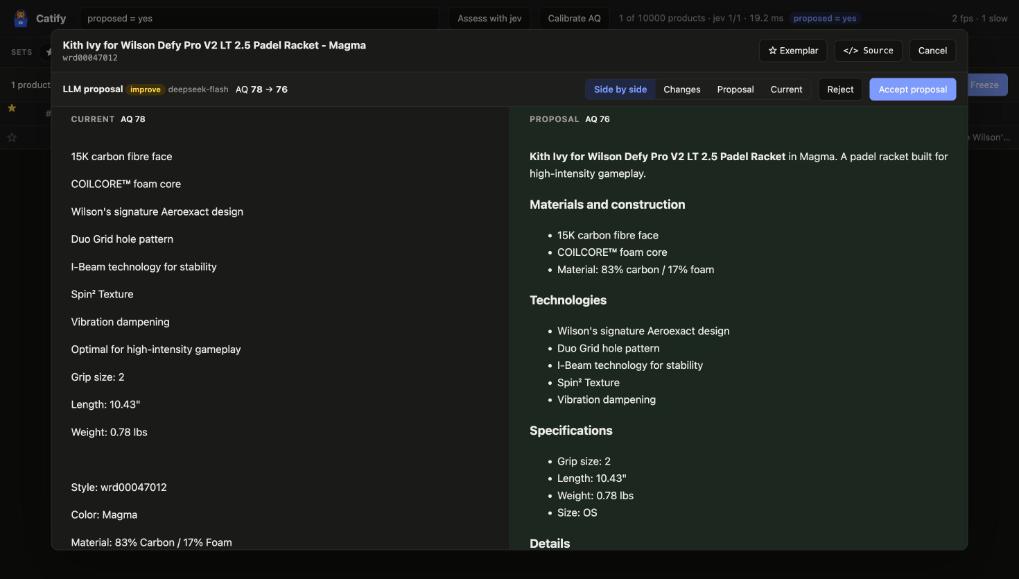This screenshot has height=579, width=1019.
Task: Click 'Optimal for high-intensity gameplay' line
Action: click(x=155, y=350)
